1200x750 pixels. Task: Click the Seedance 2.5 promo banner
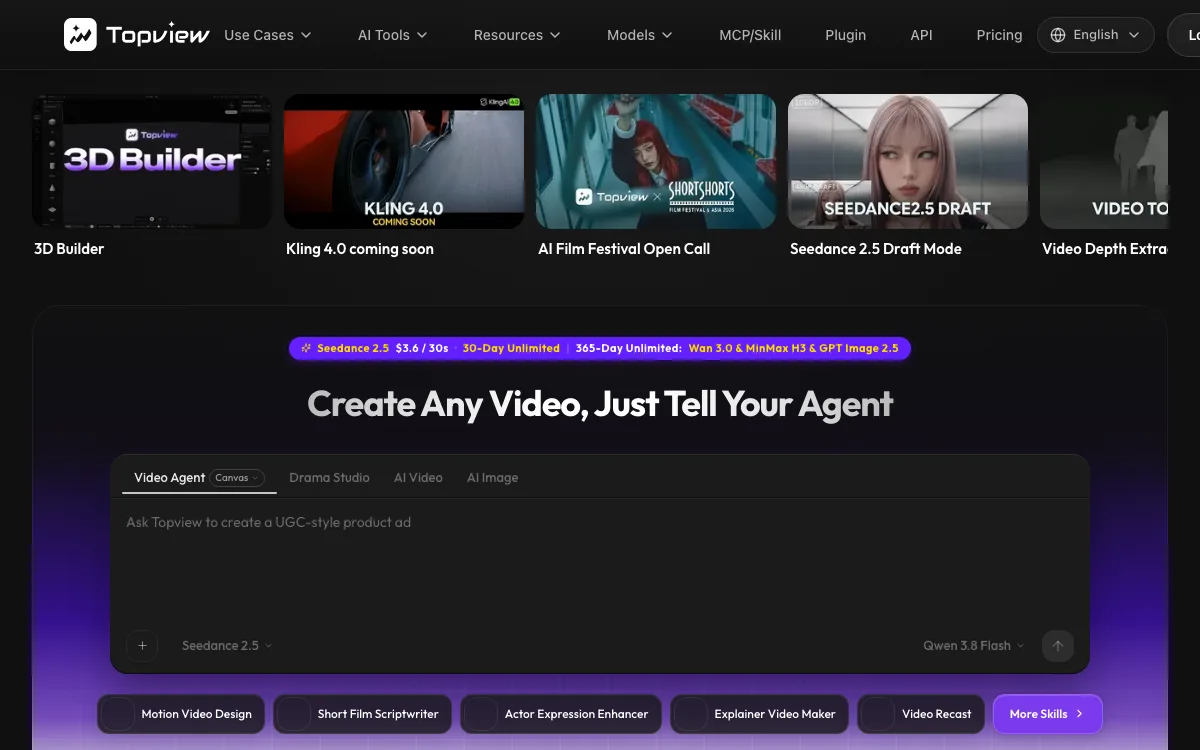(x=600, y=349)
